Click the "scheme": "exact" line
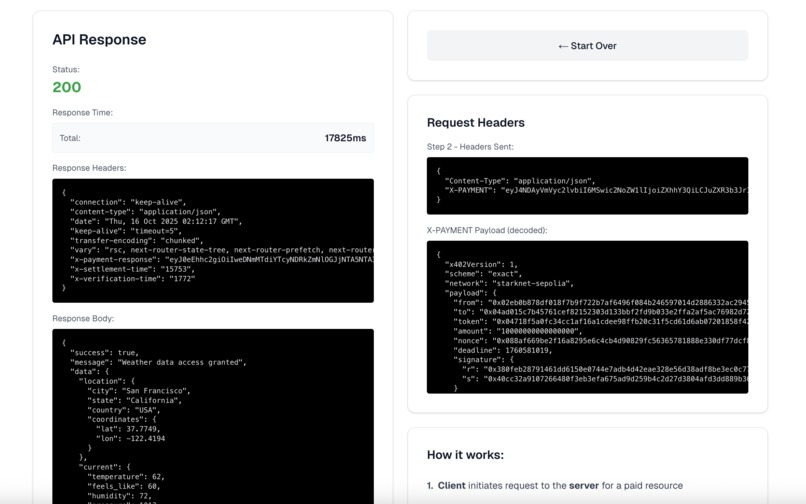The image size is (806, 504). pos(483,274)
